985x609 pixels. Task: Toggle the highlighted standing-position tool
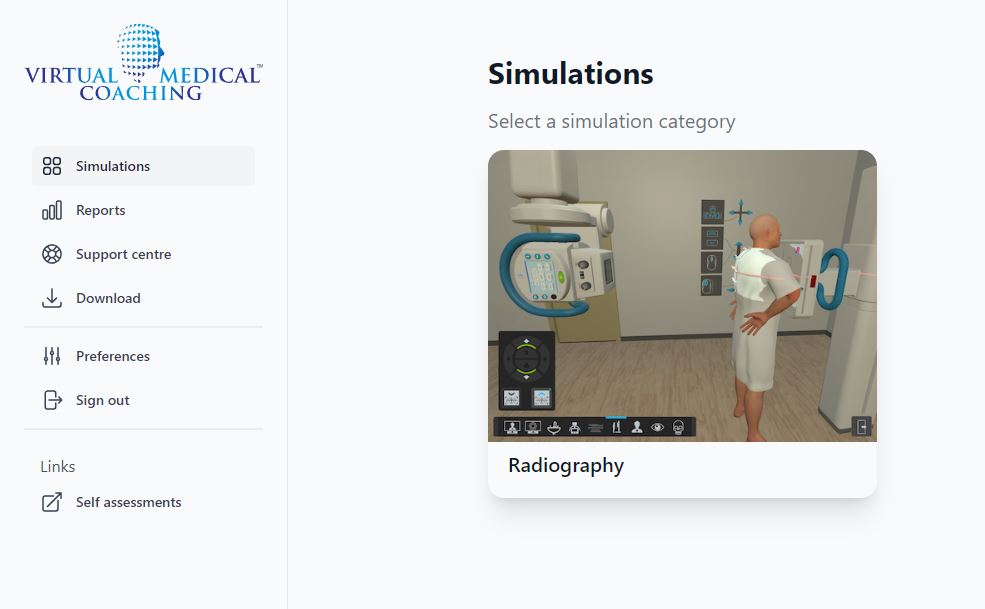tap(618, 426)
